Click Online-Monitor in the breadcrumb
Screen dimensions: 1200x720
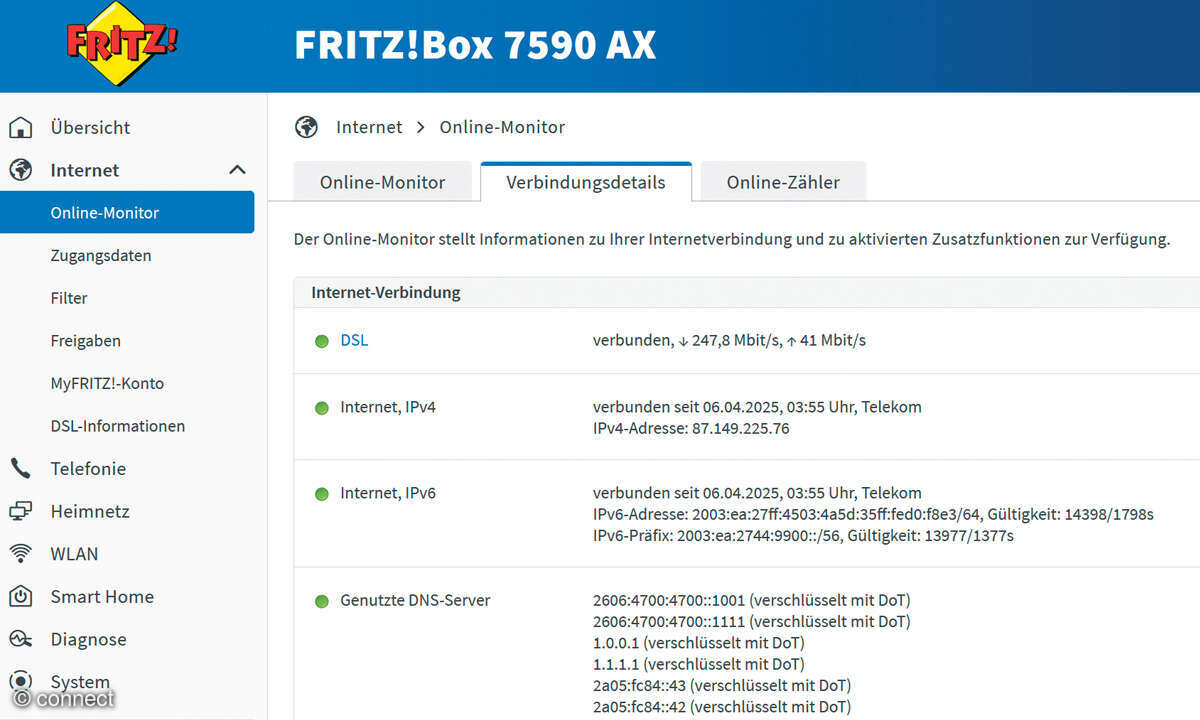point(502,127)
